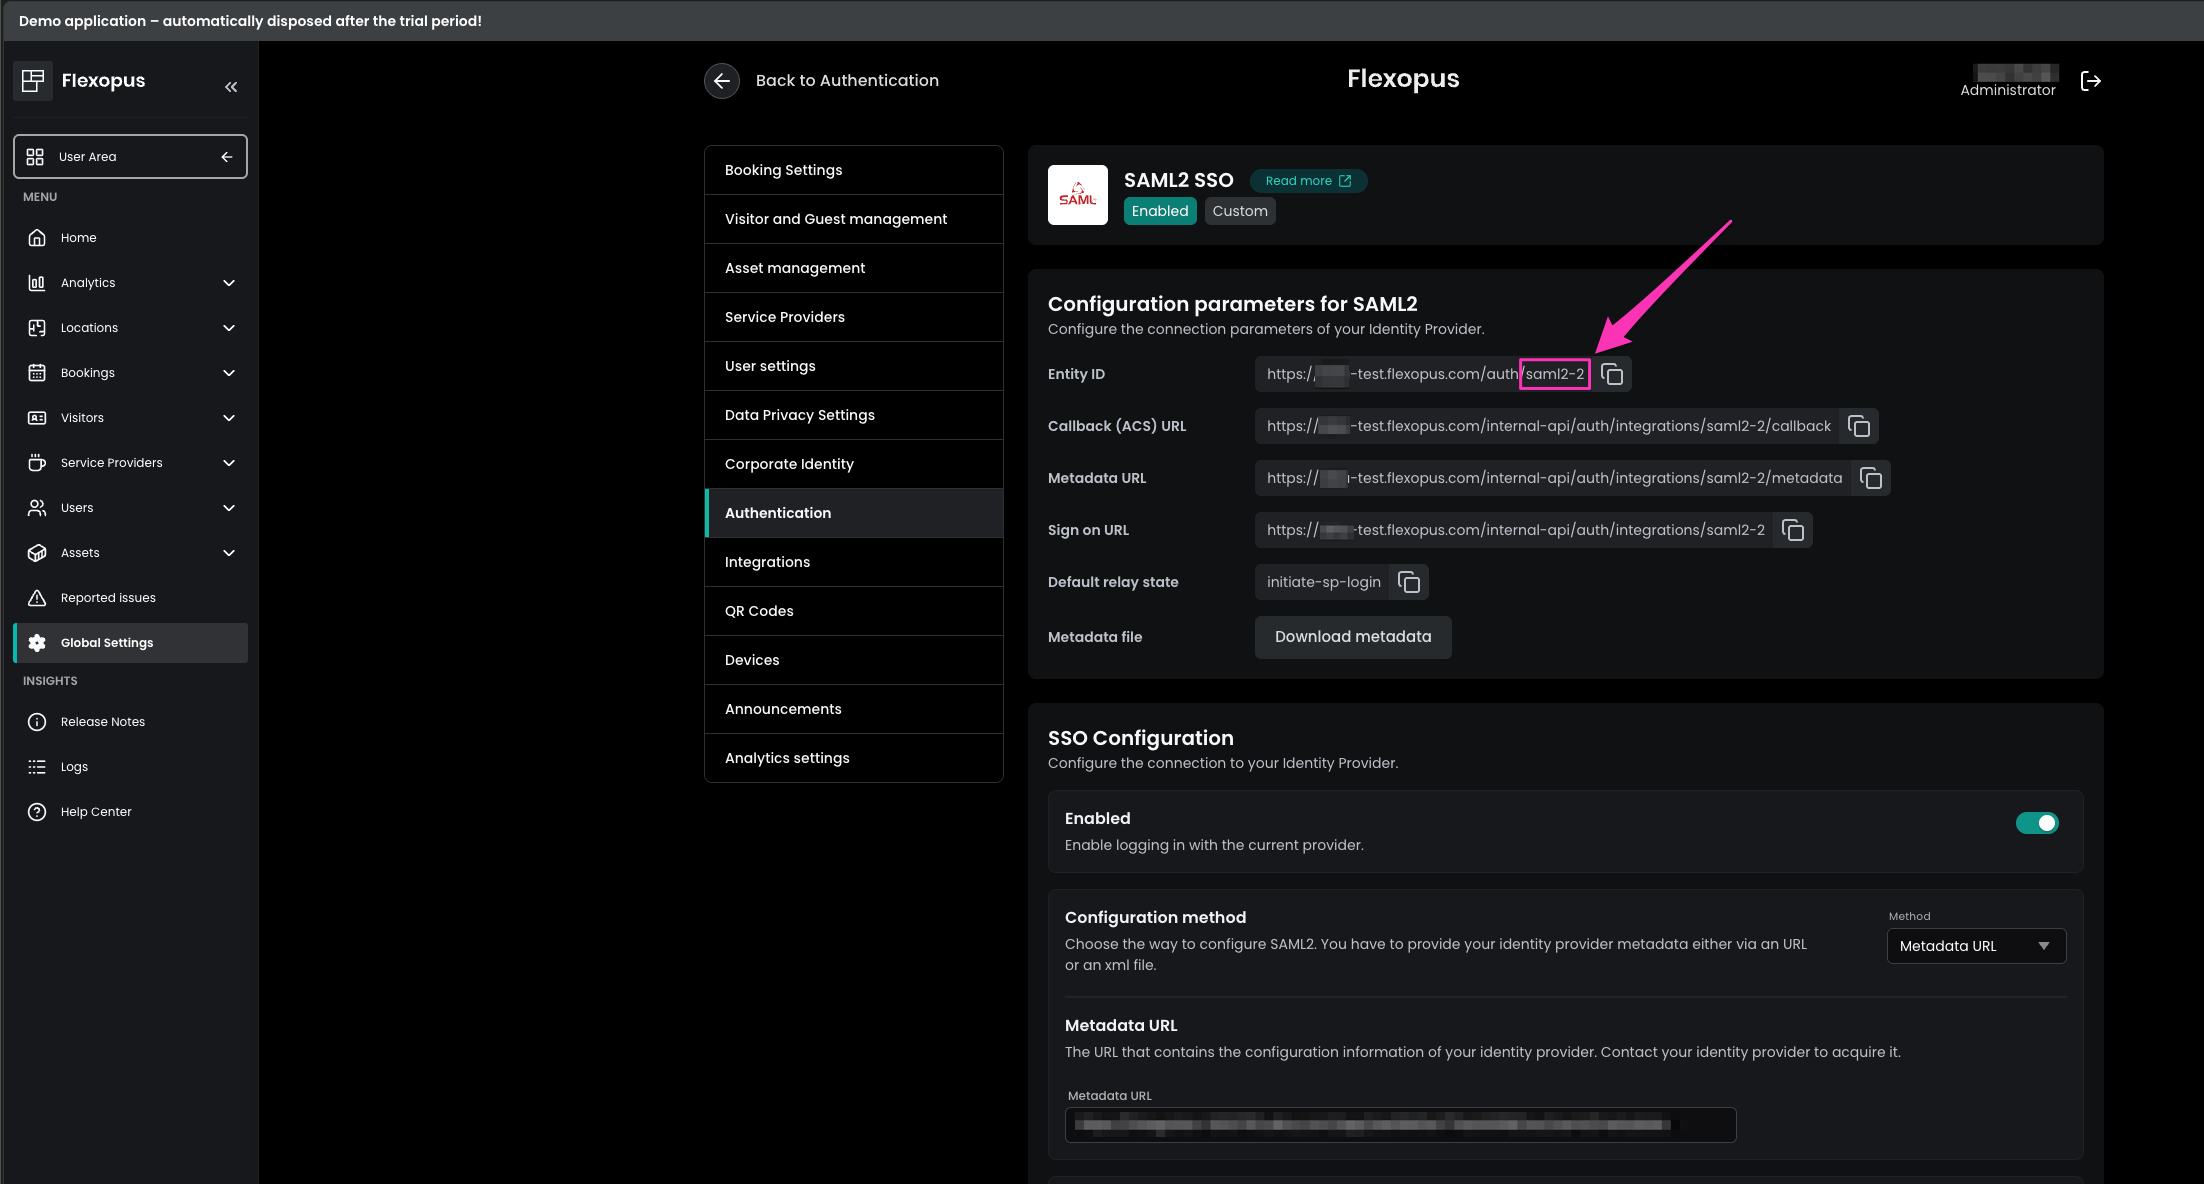Select Analytics settings tab
Image resolution: width=2204 pixels, height=1184 pixels.
pyautogui.click(x=854, y=758)
